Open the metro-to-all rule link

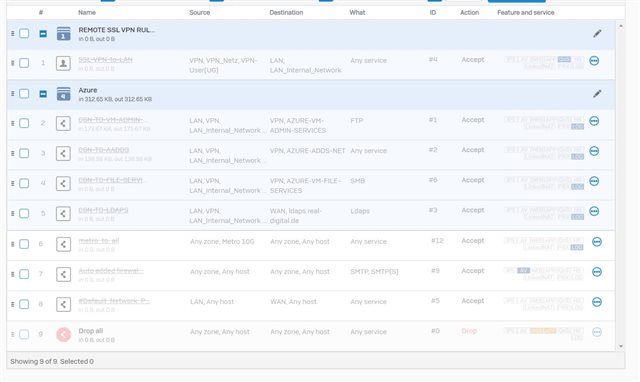(x=99, y=240)
